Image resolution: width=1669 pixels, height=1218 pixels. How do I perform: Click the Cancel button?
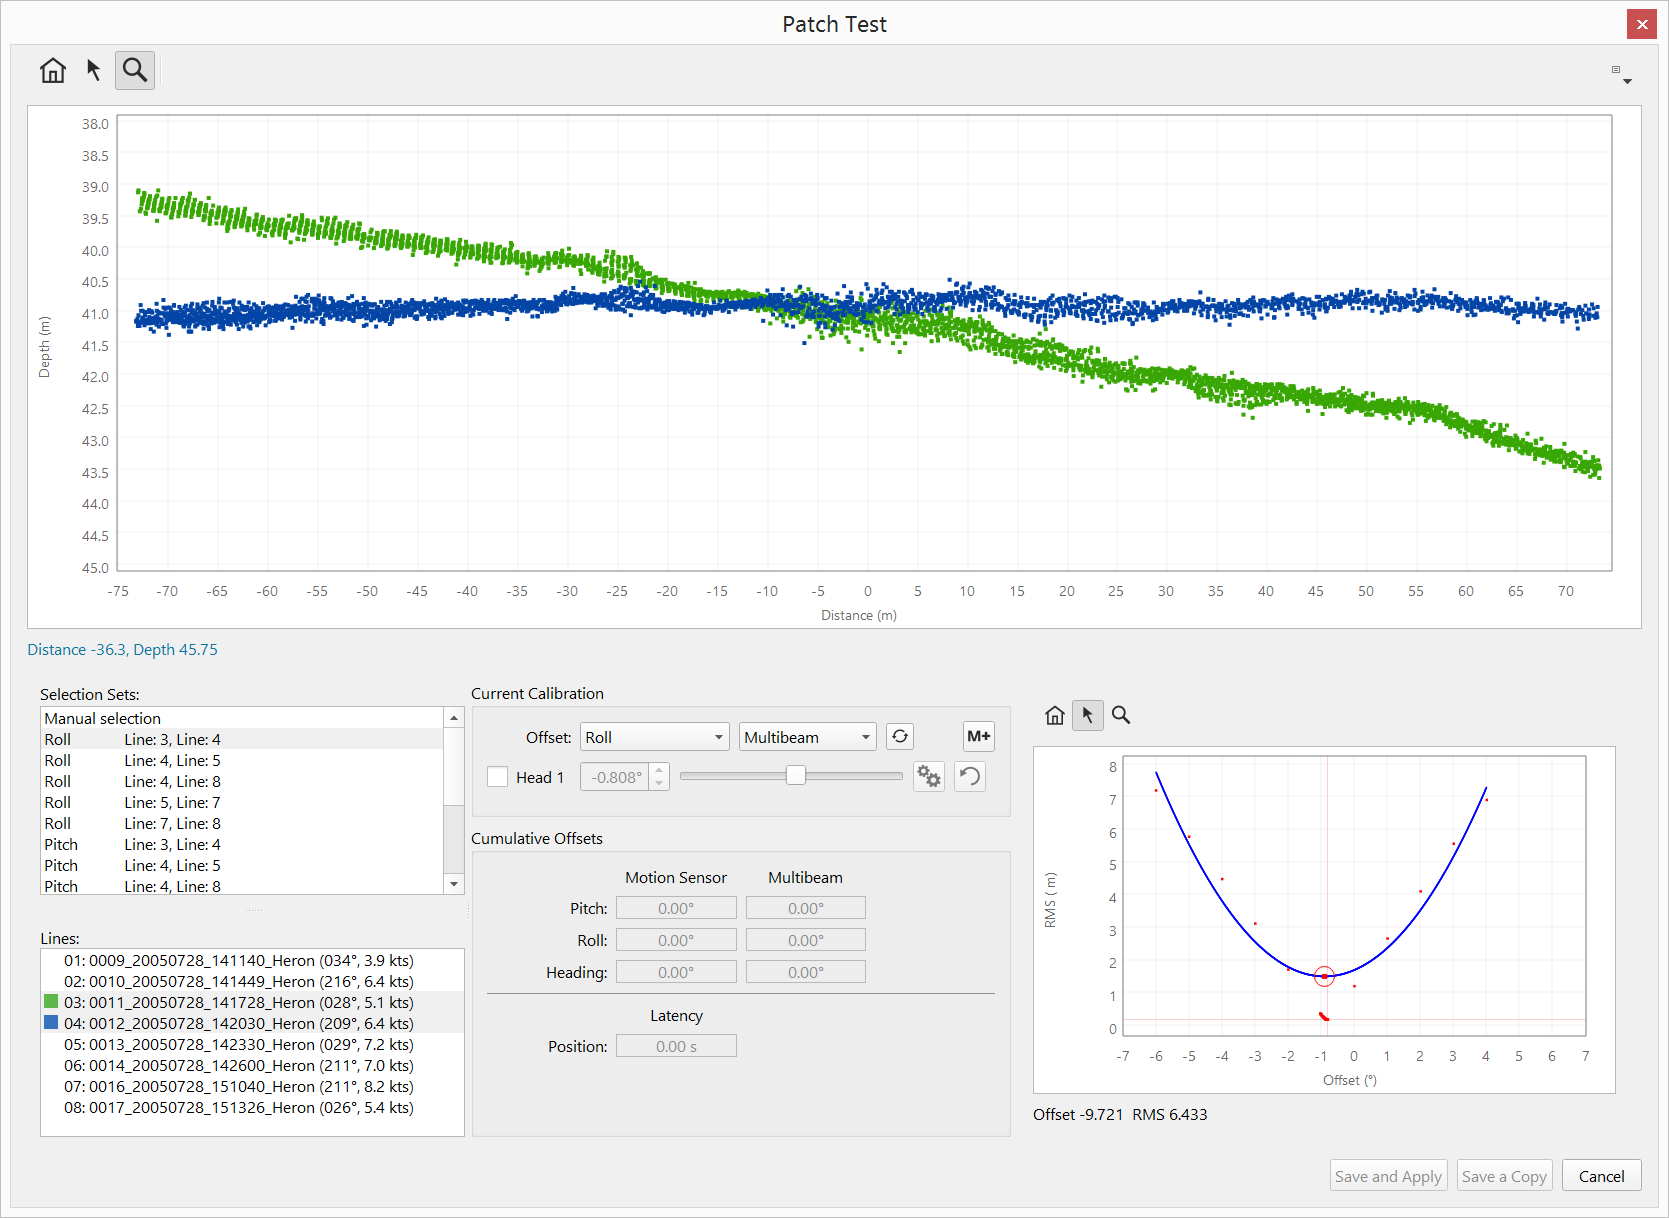coord(1601,1176)
